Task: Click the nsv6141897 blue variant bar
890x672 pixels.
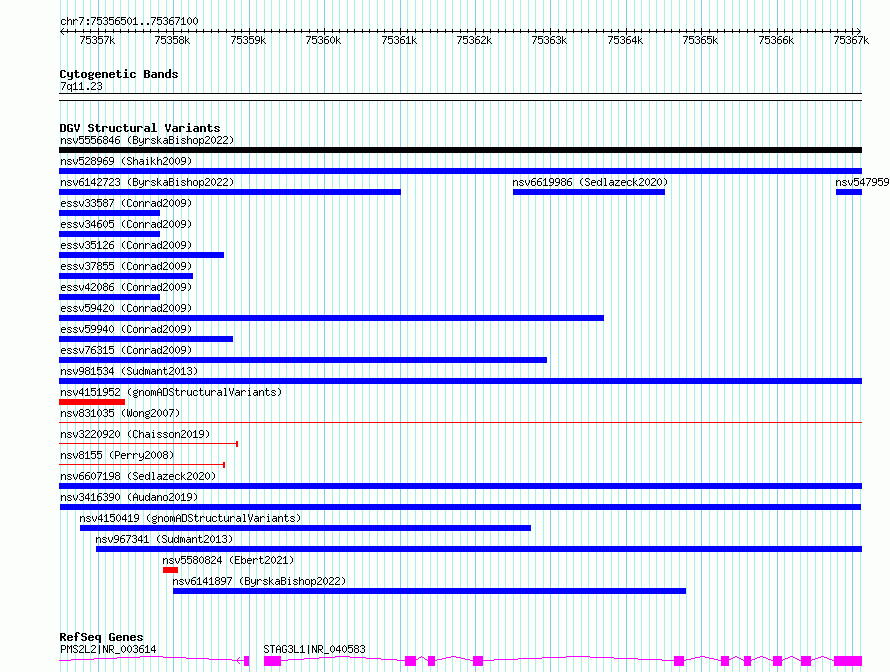Action: [x=430, y=591]
